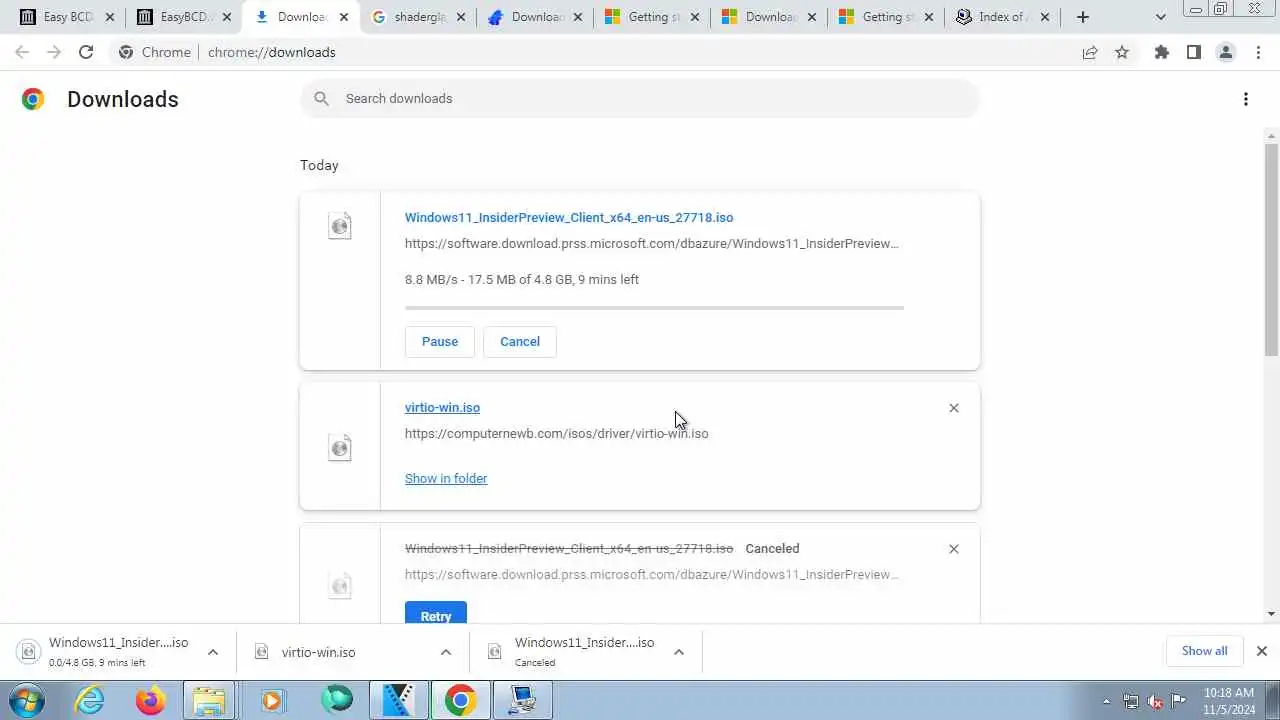This screenshot has height=720, width=1280.
Task: Click the file icon of the virtio-win.iso card
Action: (340, 447)
